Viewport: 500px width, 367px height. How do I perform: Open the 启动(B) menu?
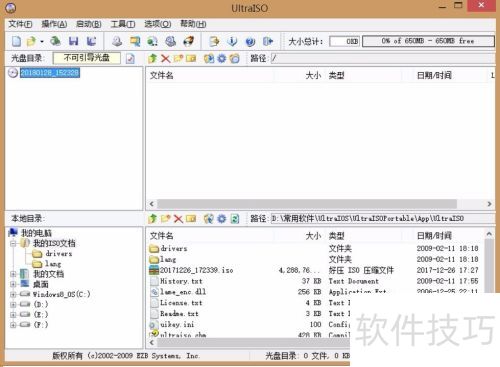click(89, 24)
